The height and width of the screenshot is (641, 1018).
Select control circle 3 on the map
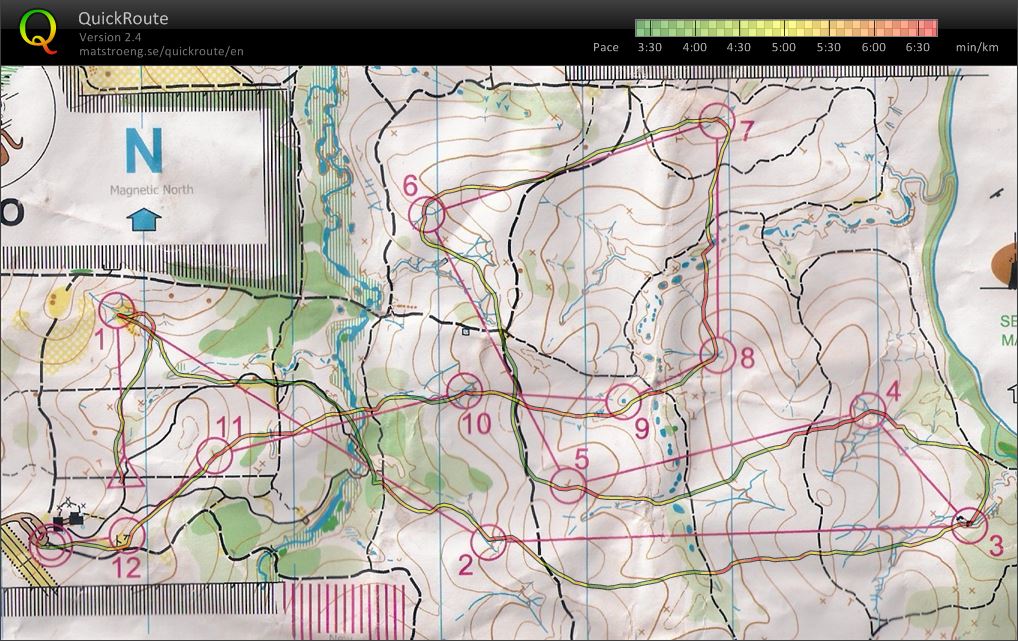point(968,524)
